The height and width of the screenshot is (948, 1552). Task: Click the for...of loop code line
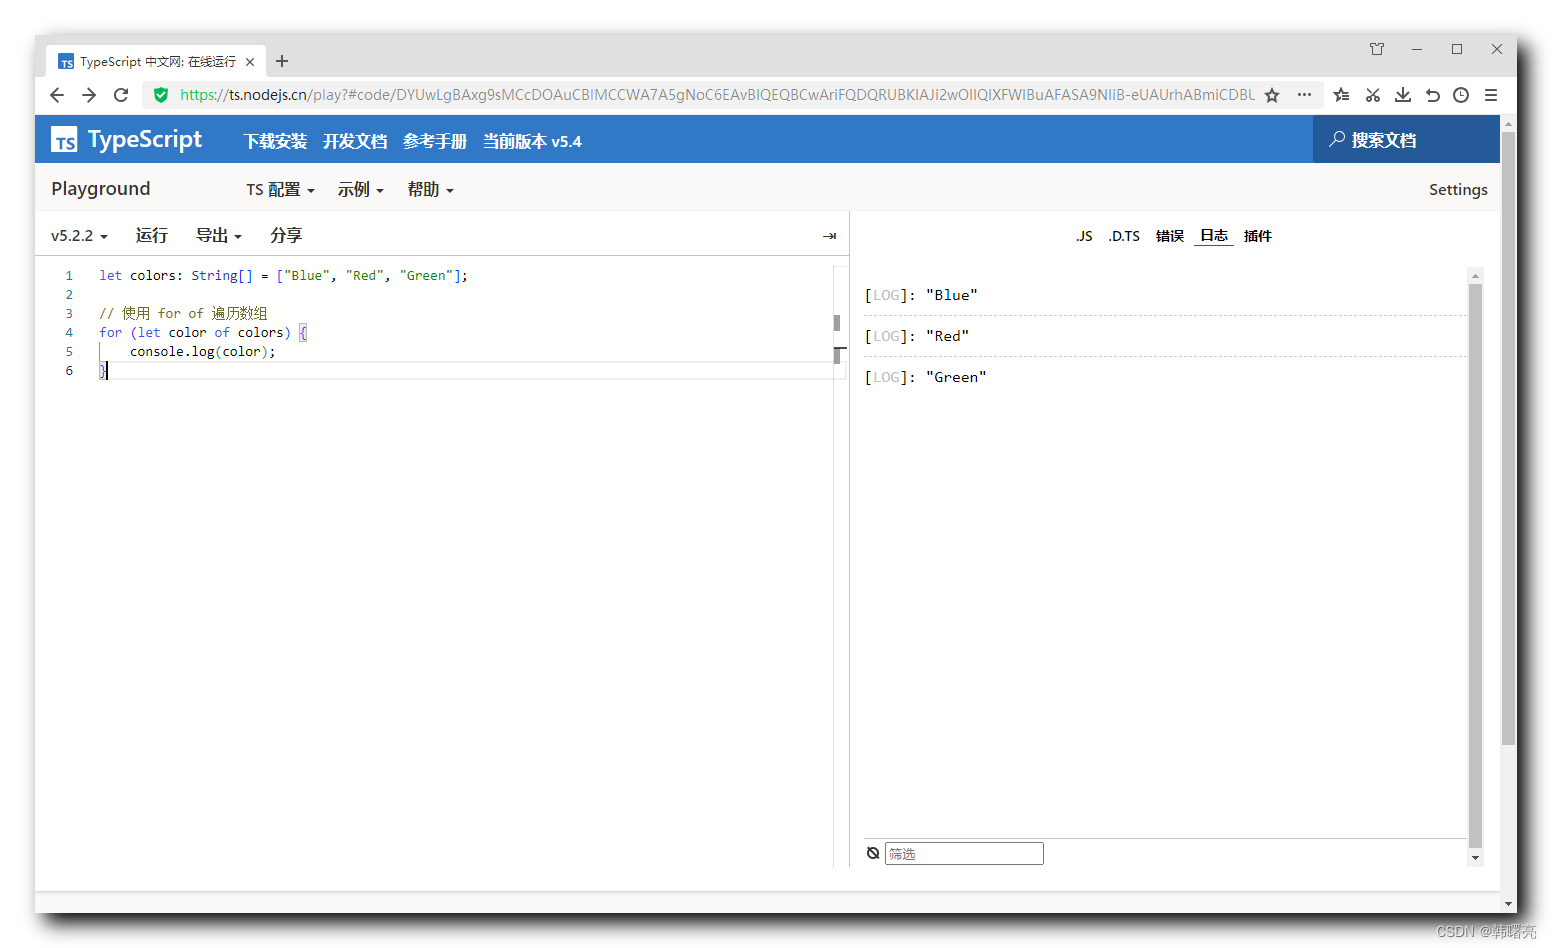[x=203, y=332]
